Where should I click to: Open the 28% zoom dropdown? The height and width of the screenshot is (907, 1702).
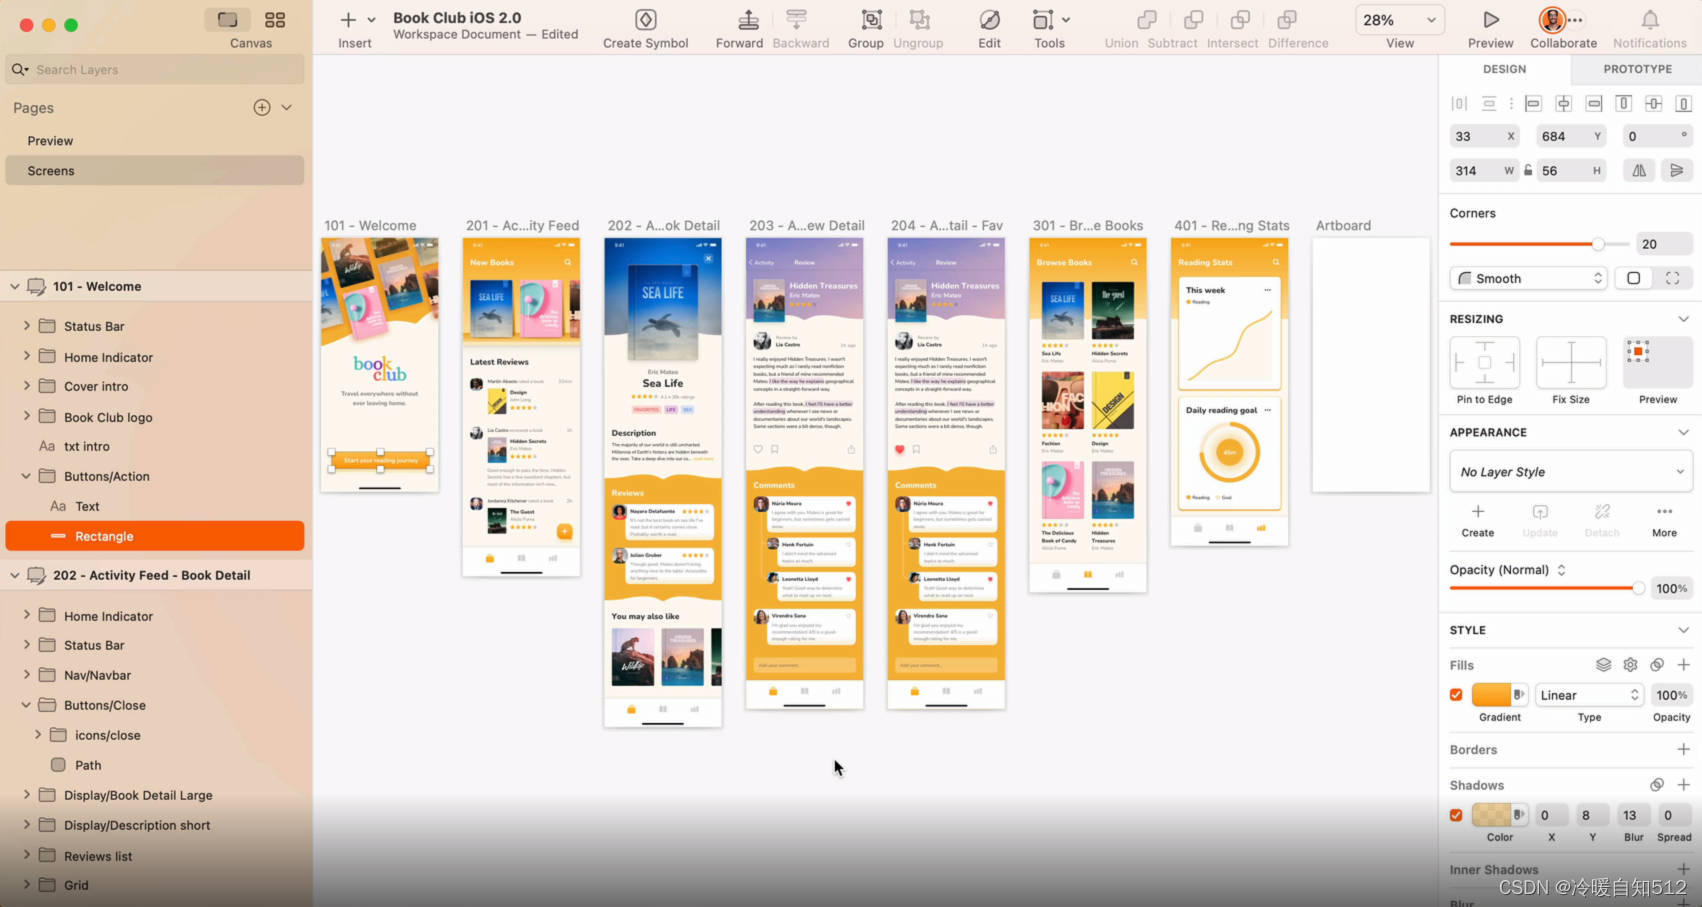point(1400,20)
